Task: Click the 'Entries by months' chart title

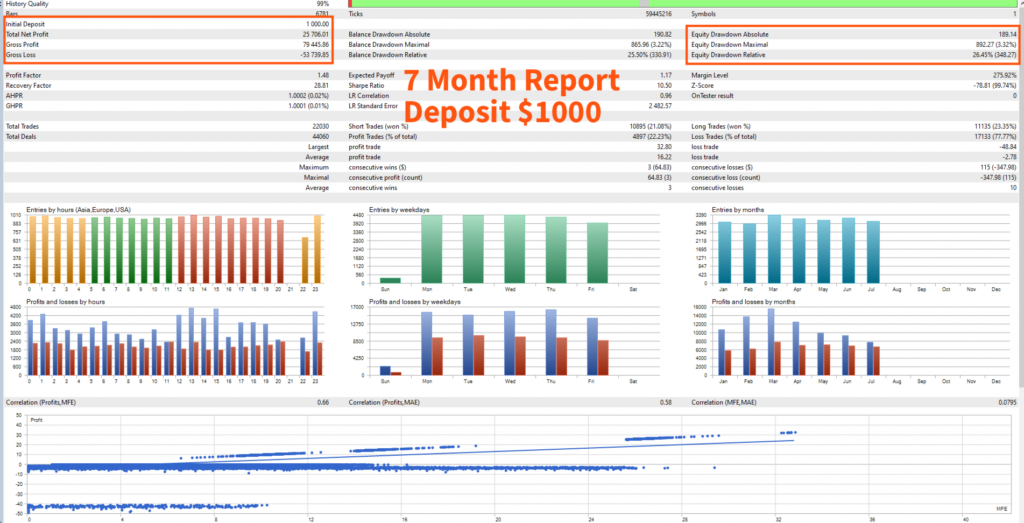Action: pyautogui.click(x=739, y=210)
